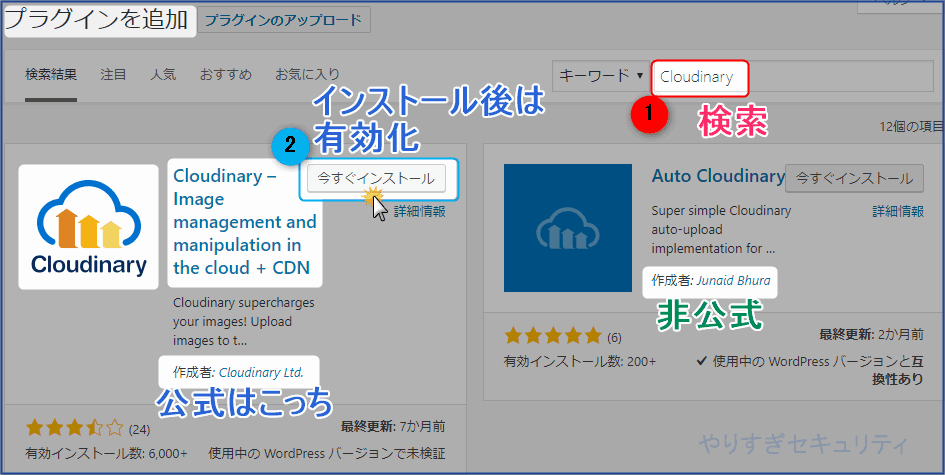
Task: Open the キーワード search type dropdown
Action: pyautogui.click(x=601, y=77)
